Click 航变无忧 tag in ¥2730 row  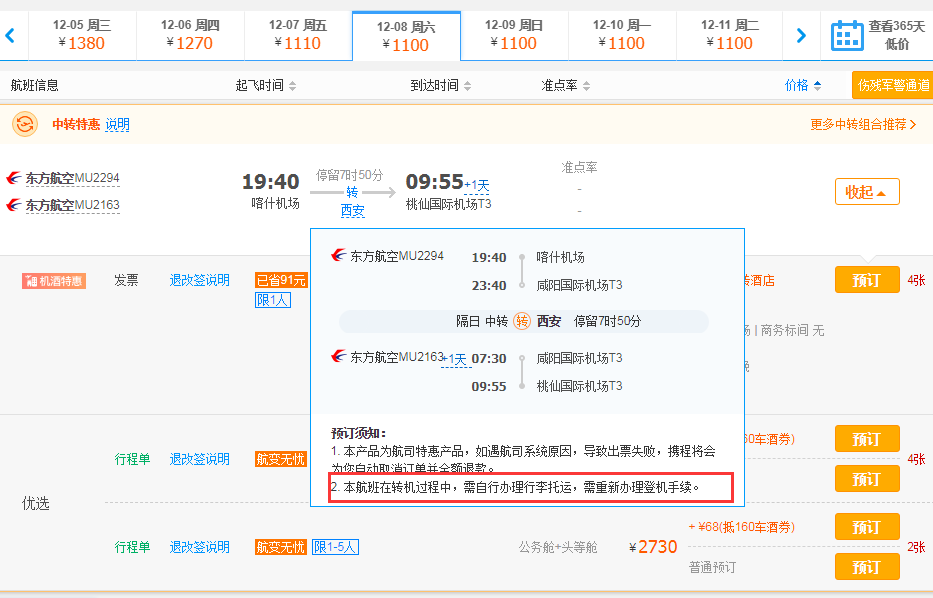point(281,547)
